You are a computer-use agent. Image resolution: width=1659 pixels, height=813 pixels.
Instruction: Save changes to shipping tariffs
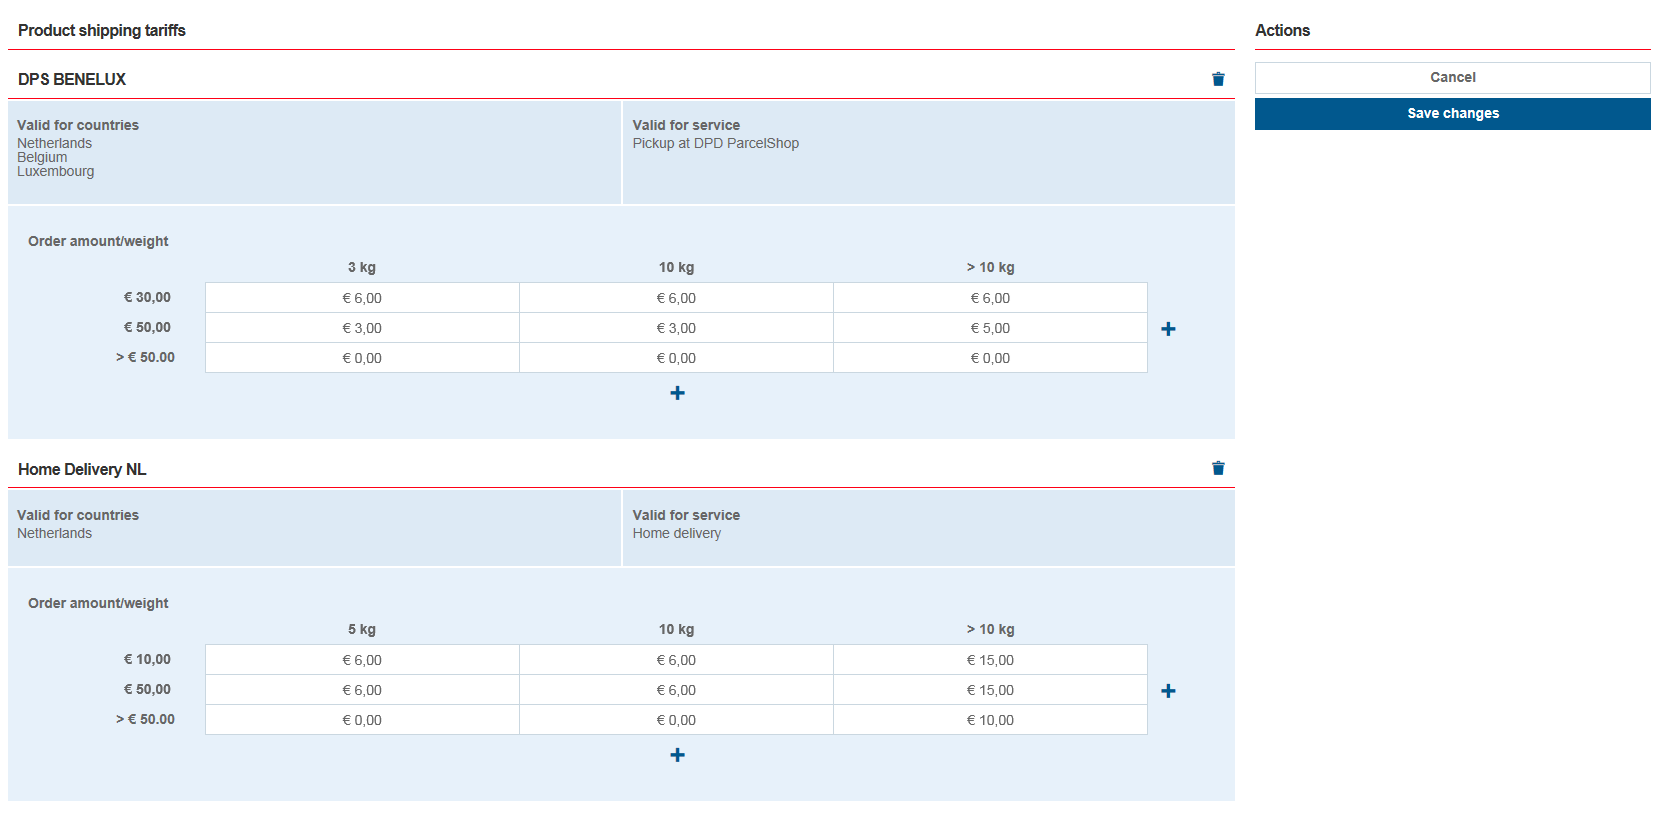pyautogui.click(x=1452, y=114)
